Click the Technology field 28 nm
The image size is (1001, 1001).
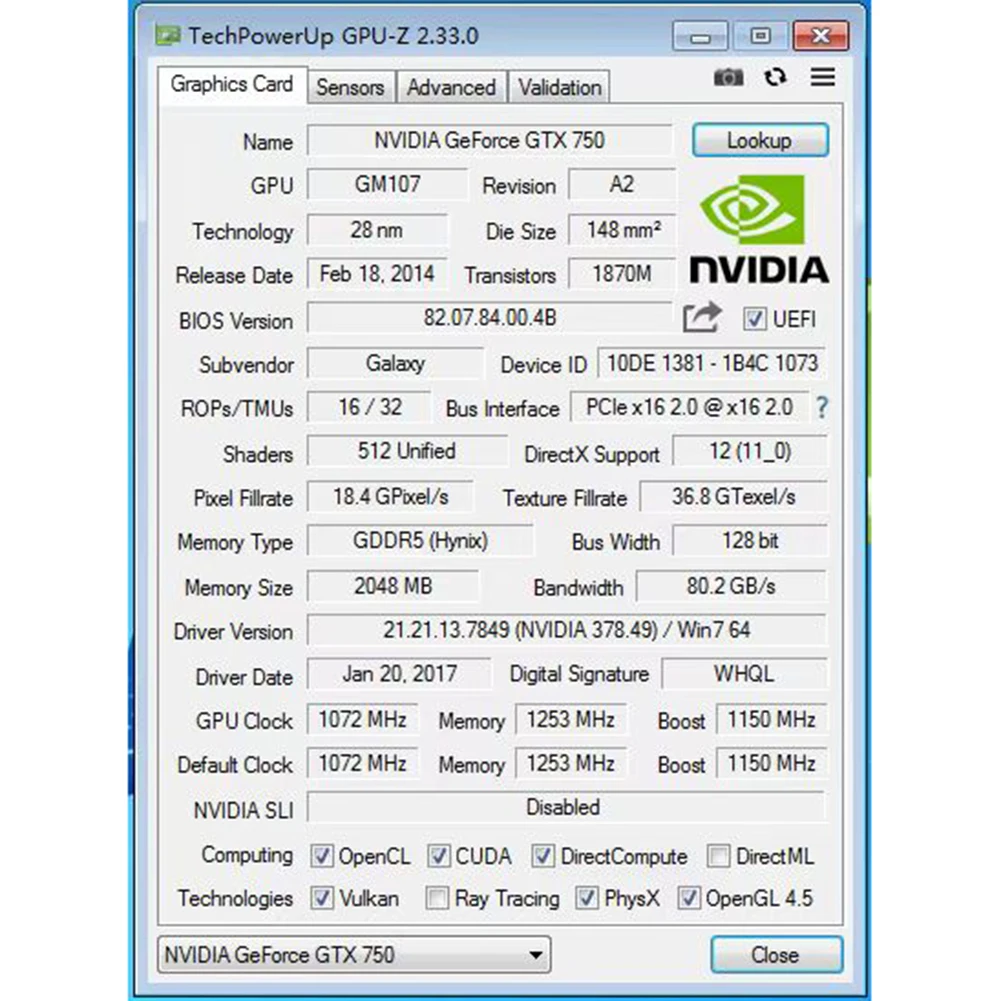[x=377, y=230]
